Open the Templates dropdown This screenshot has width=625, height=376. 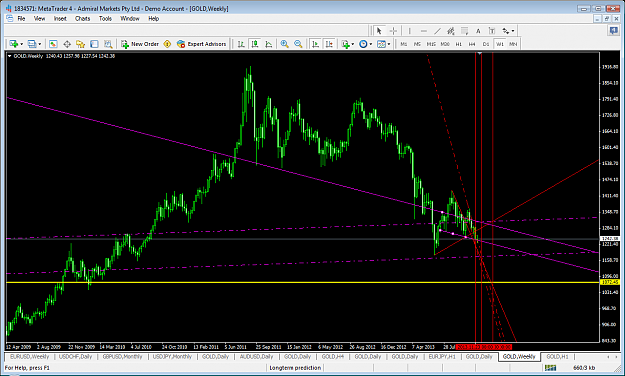383,44
